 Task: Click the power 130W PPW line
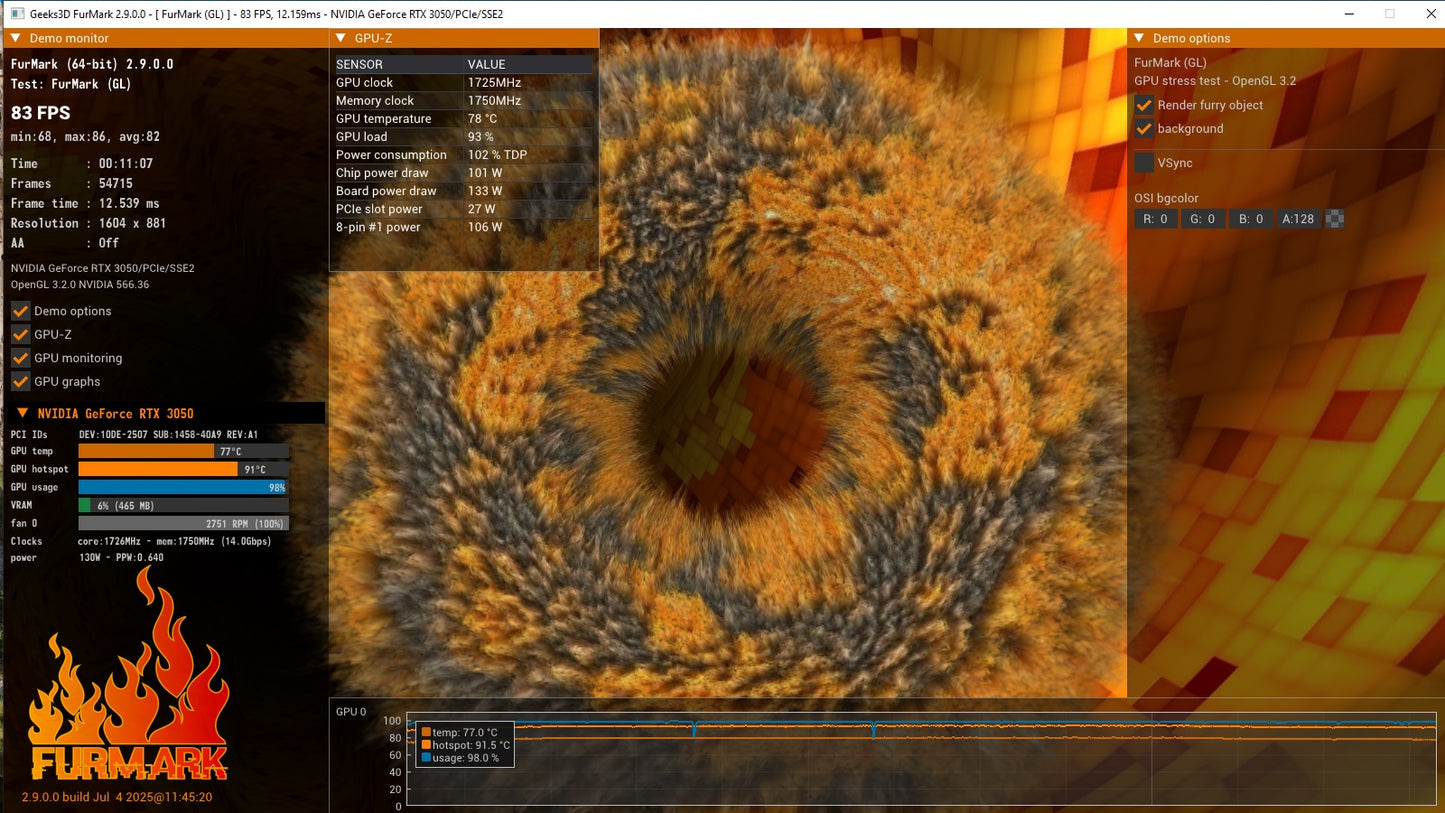click(x=87, y=558)
